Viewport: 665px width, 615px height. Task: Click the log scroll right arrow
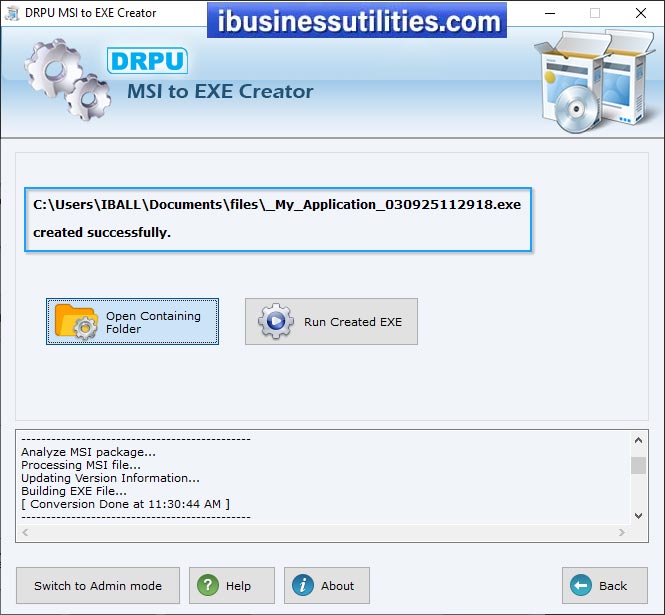622,532
